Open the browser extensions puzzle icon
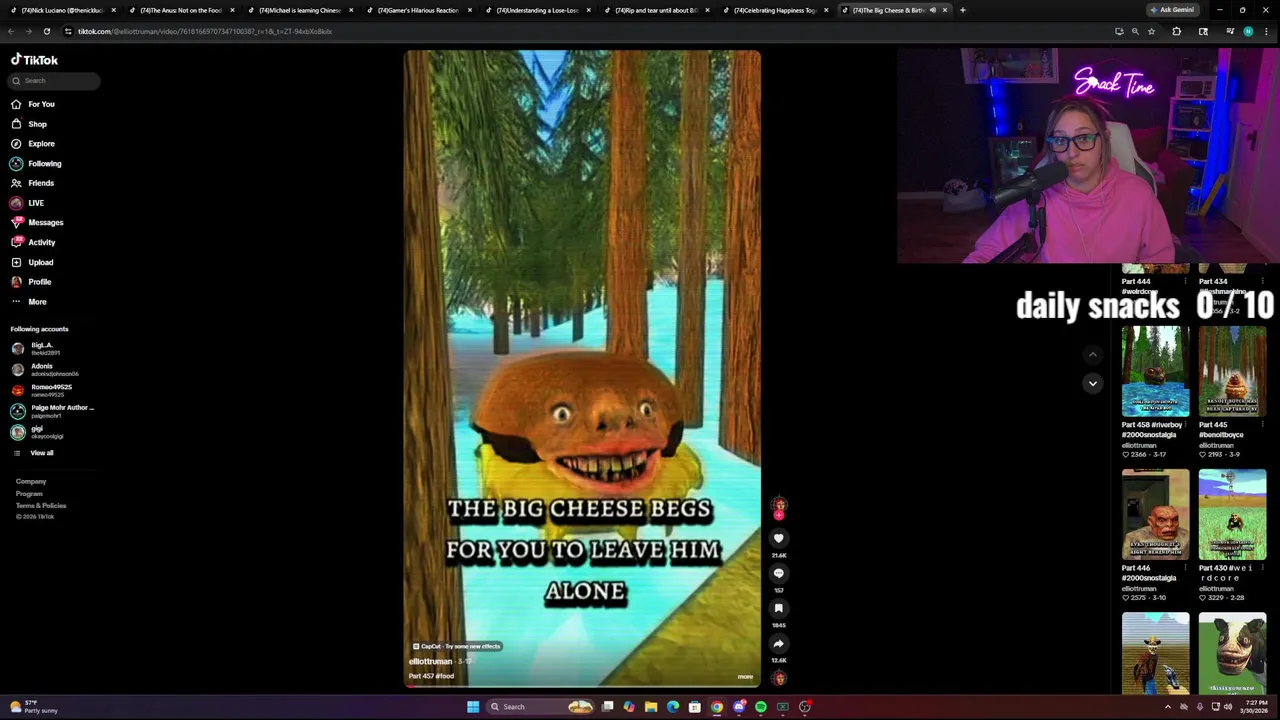This screenshot has height=720, width=1280. 1177,31
